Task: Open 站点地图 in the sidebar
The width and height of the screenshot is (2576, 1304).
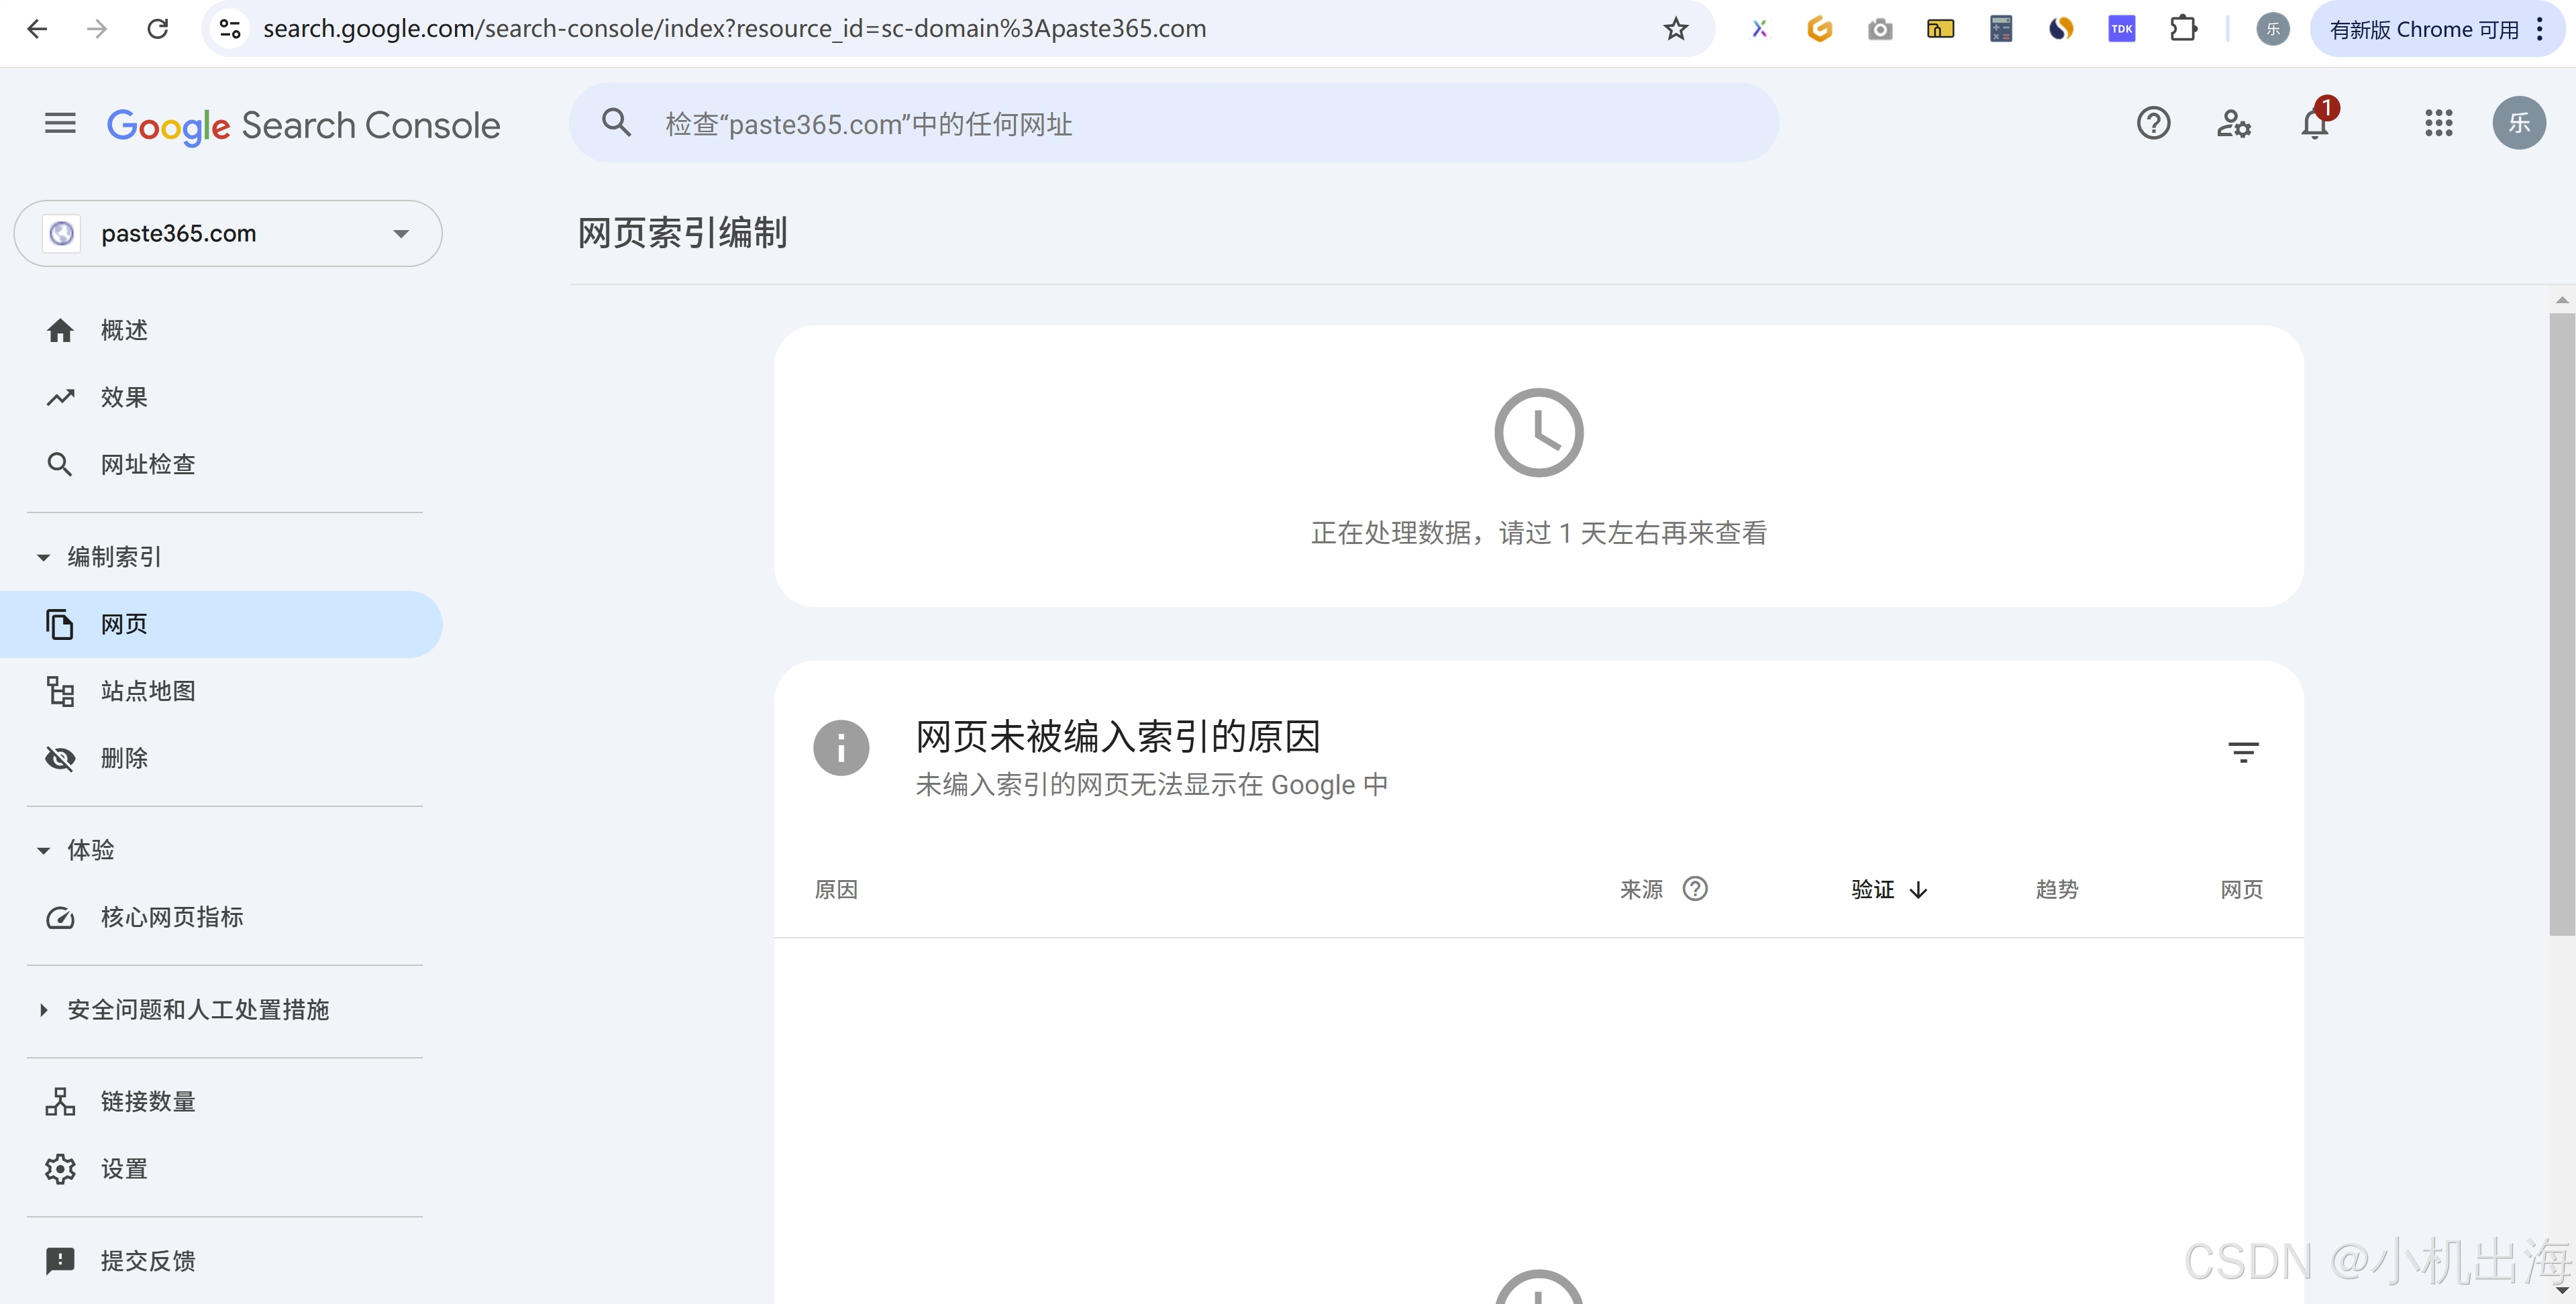Action: click(148, 691)
